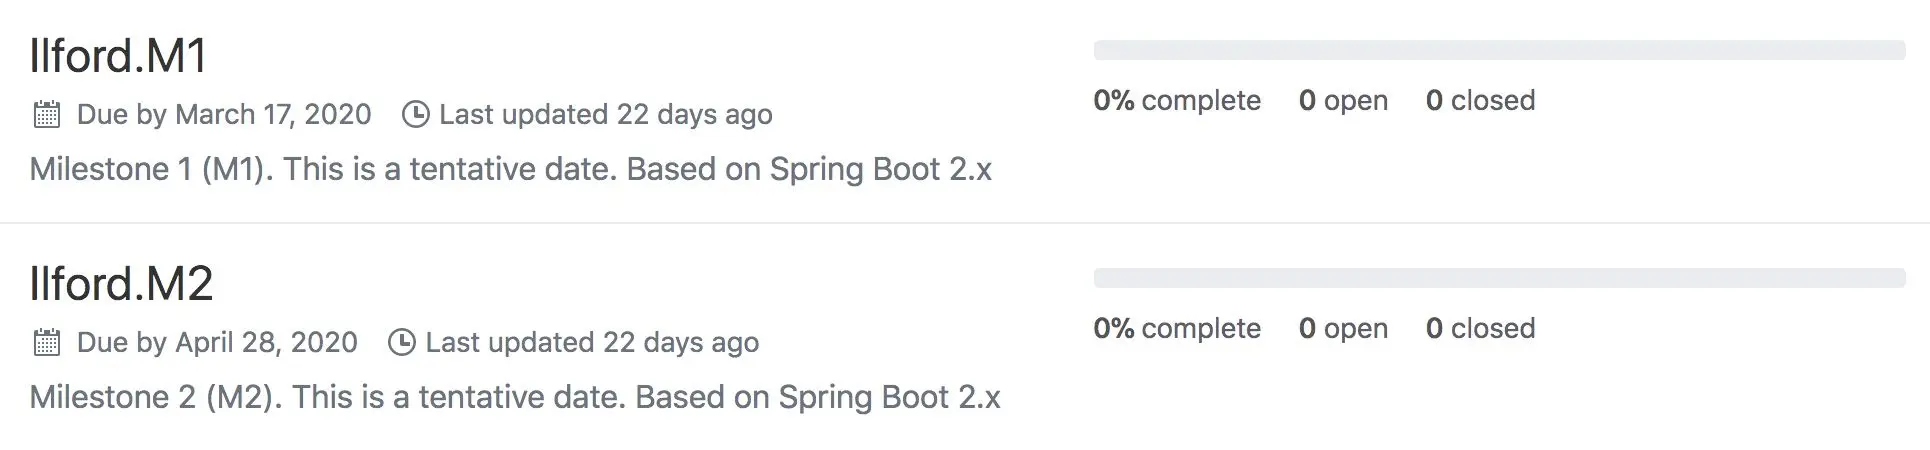Click the Due by April 28, 2020 text
The height and width of the screenshot is (450, 1930).
(x=217, y=342)
